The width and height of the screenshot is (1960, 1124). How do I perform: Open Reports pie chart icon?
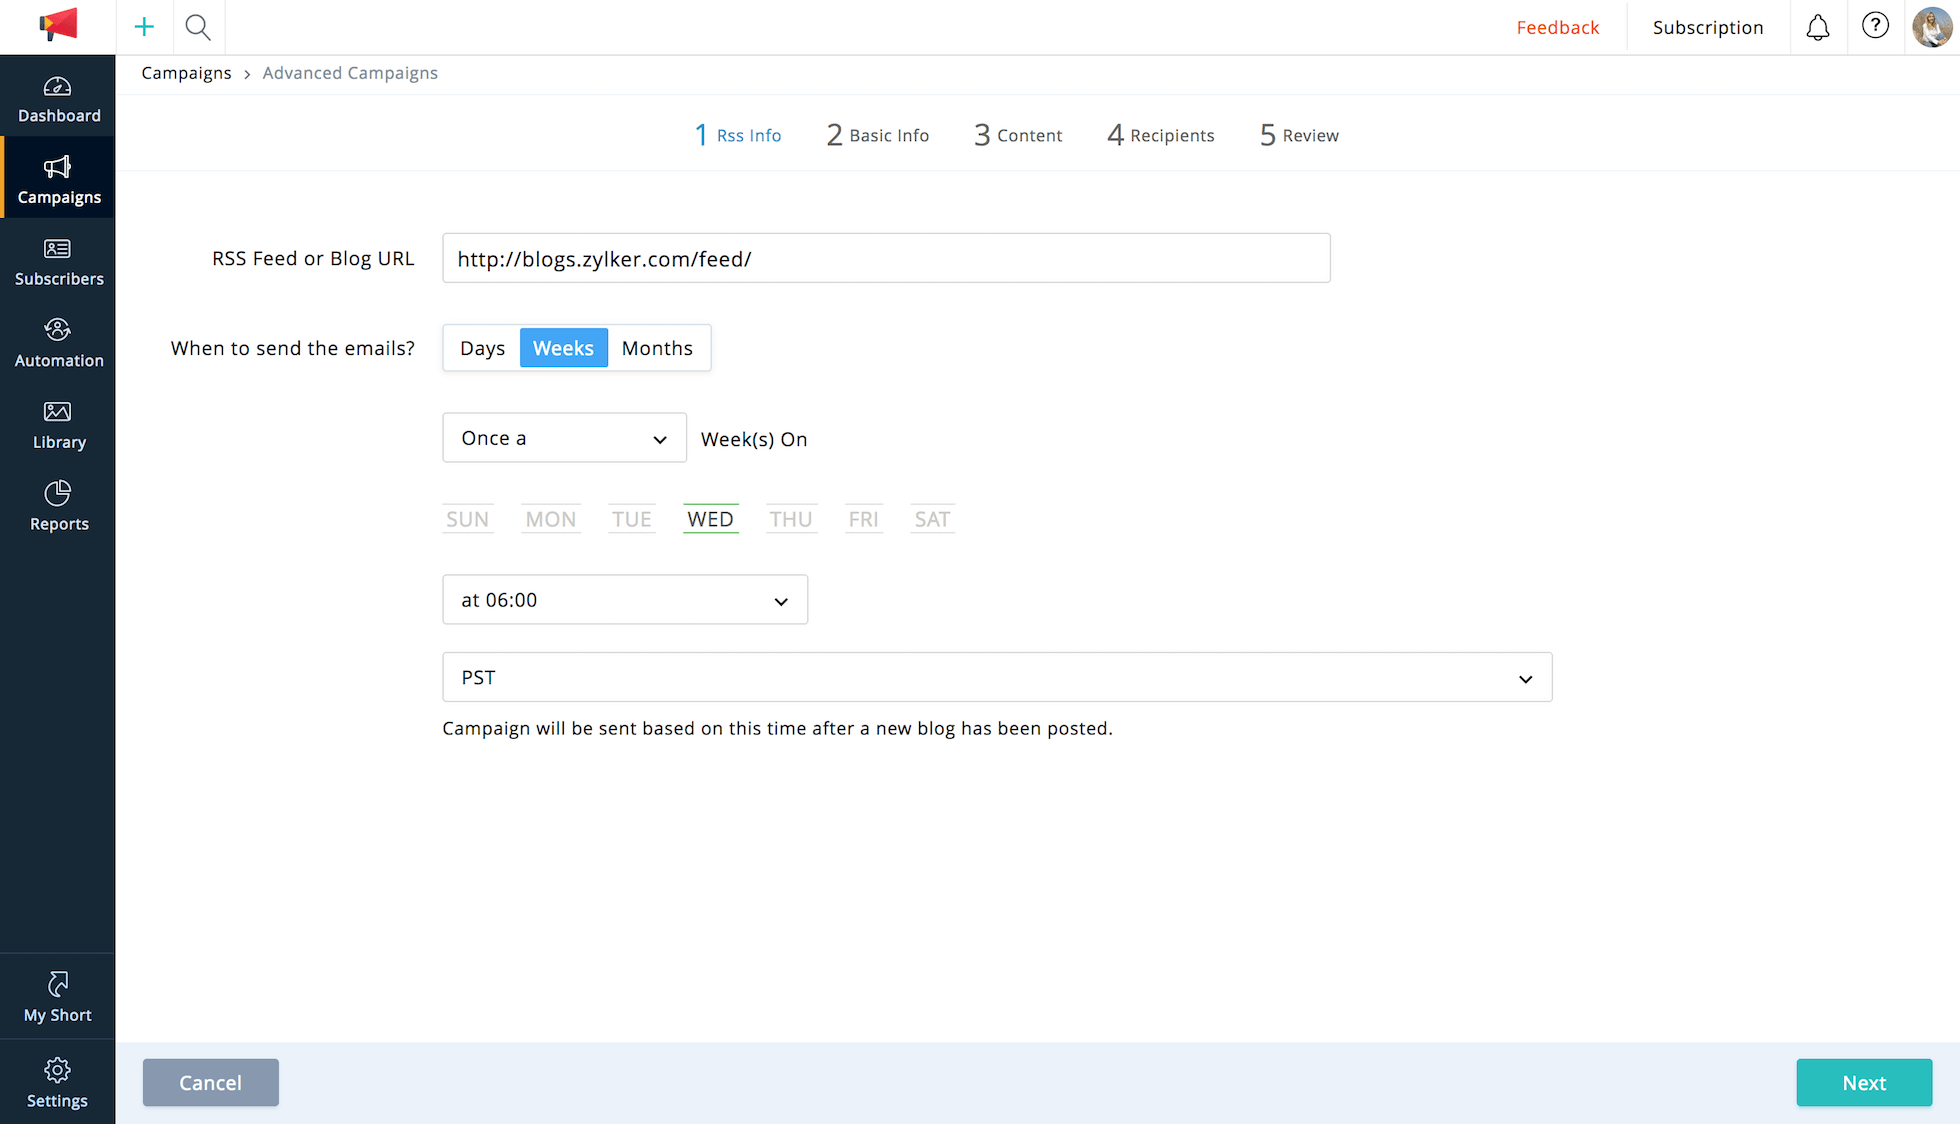(x=58, y=506)
